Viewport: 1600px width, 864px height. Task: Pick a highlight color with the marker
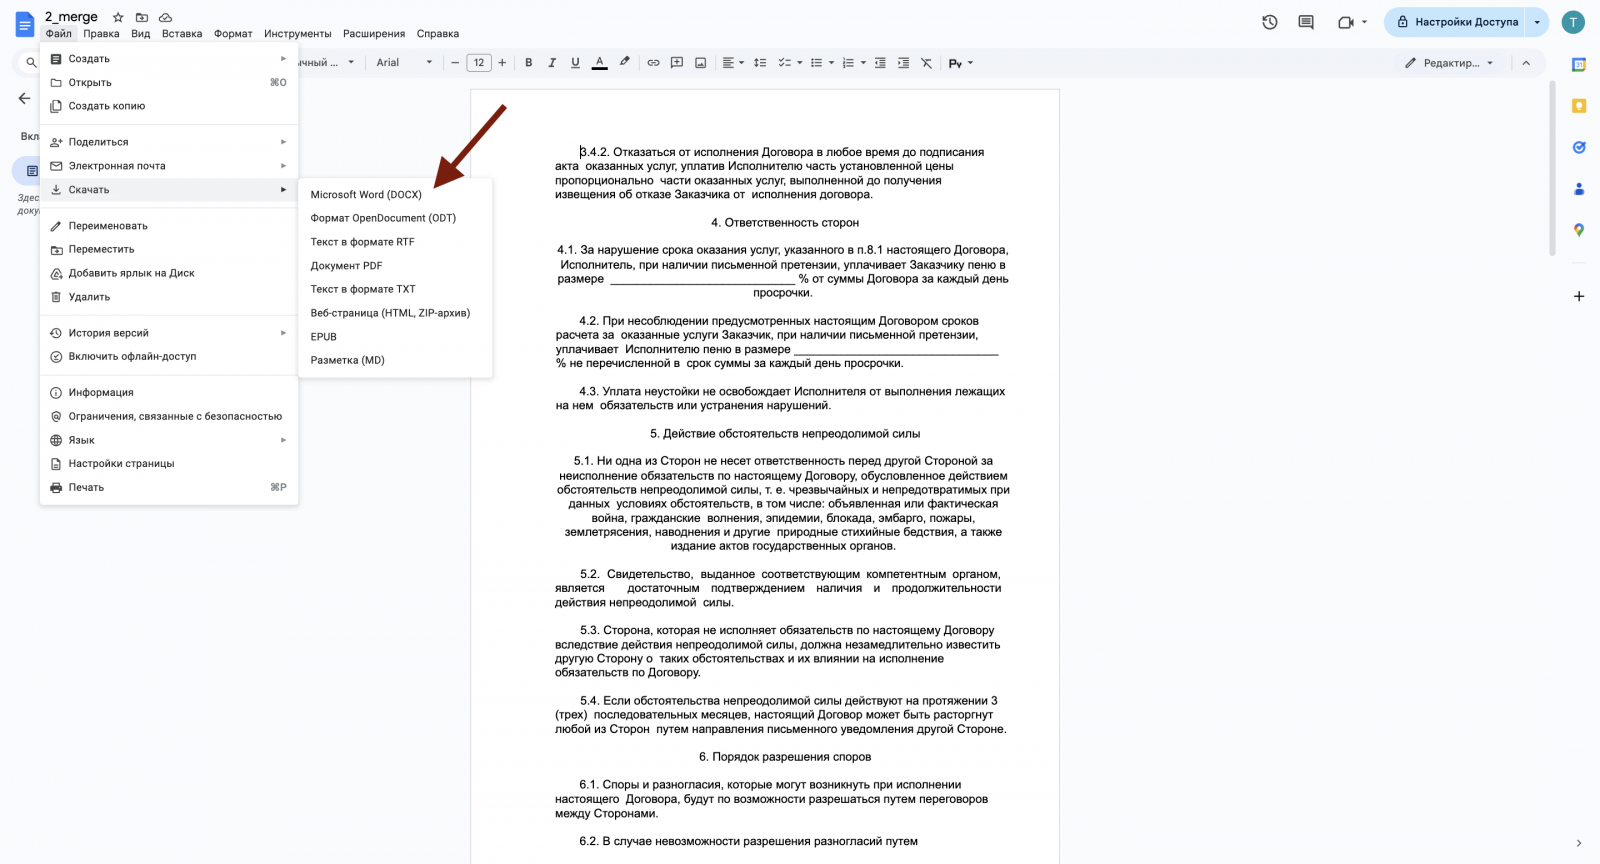click(625, 63)
